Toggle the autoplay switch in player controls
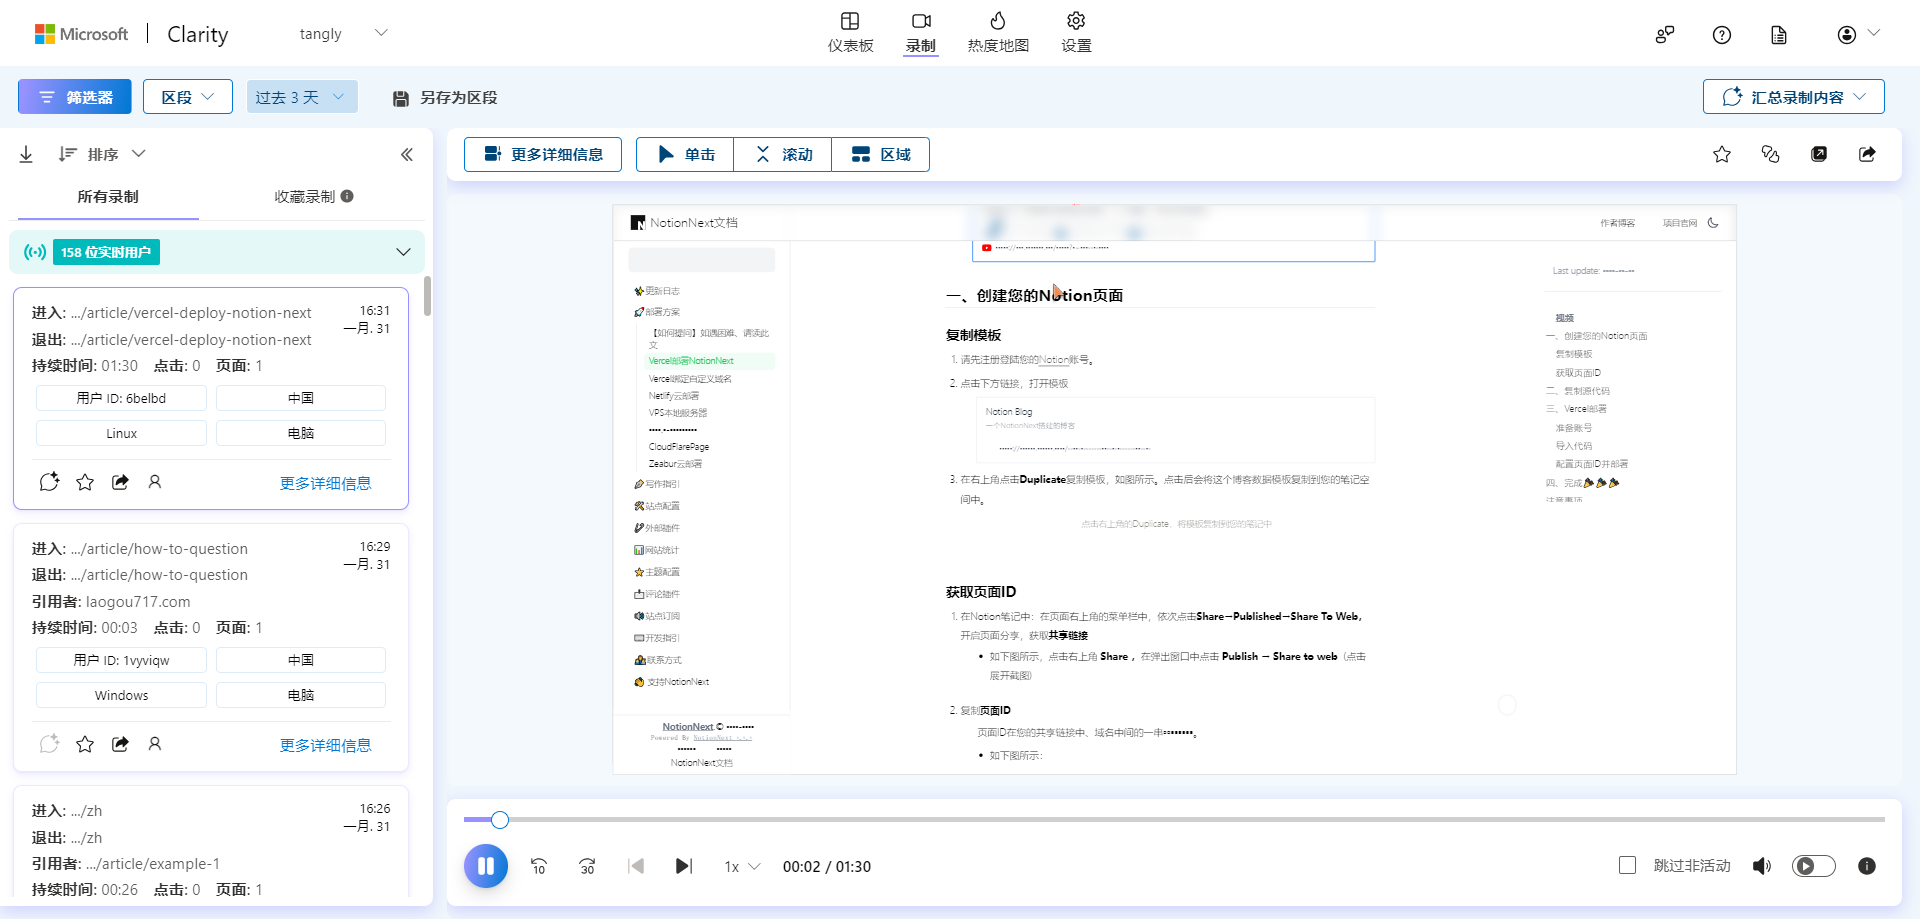The width and height of the screenshot is (1920, 919). coord(1813,866)
